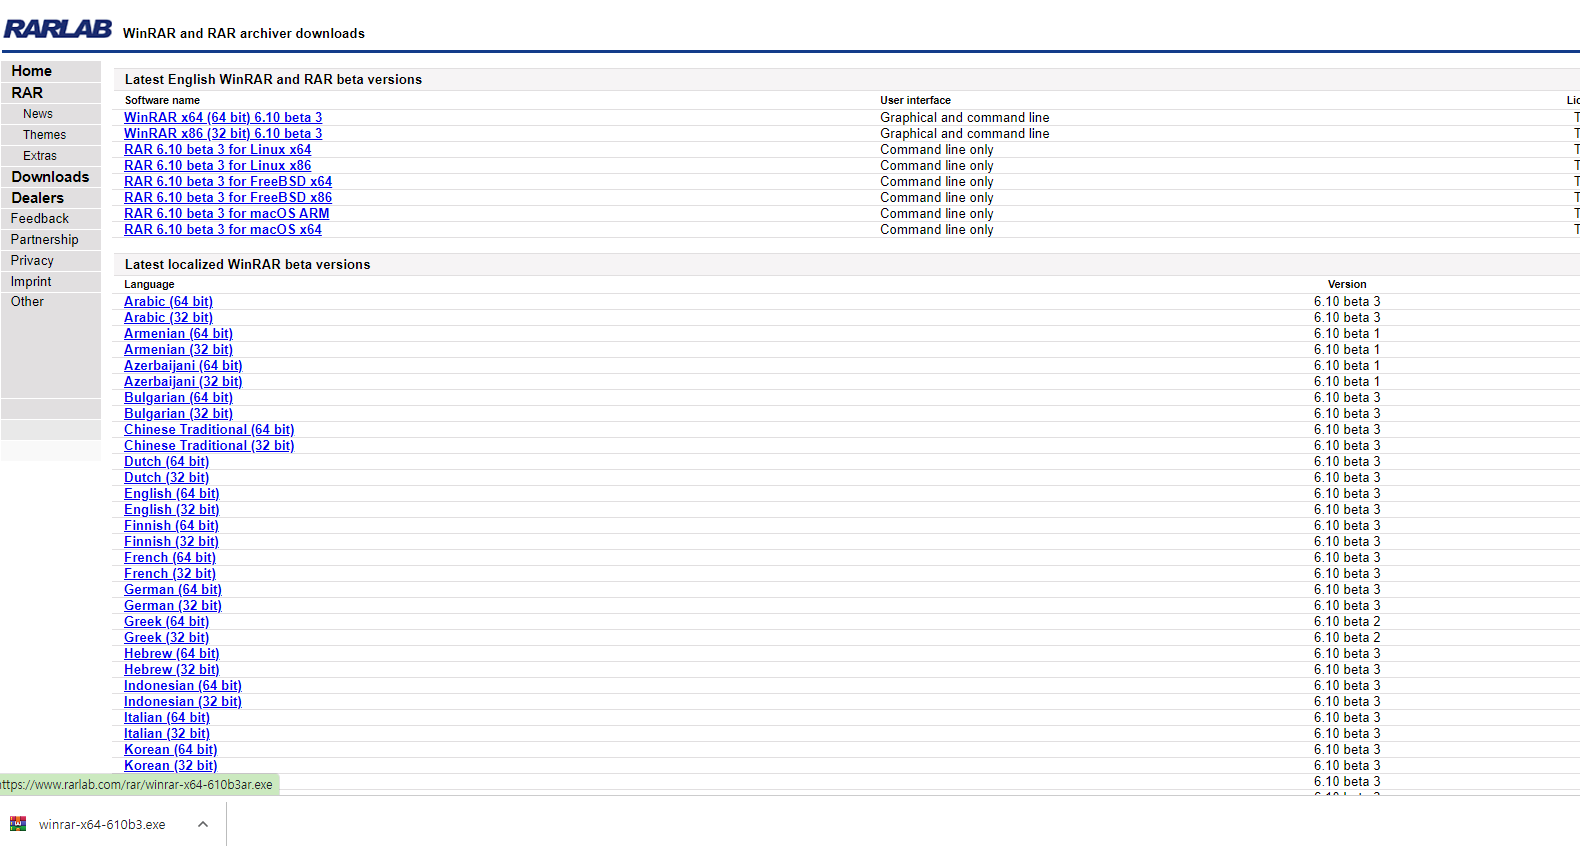This screenshot has height=848, width=1580.
Task: Select Dealers in the sidebar
Action: (x=38, y=198)
